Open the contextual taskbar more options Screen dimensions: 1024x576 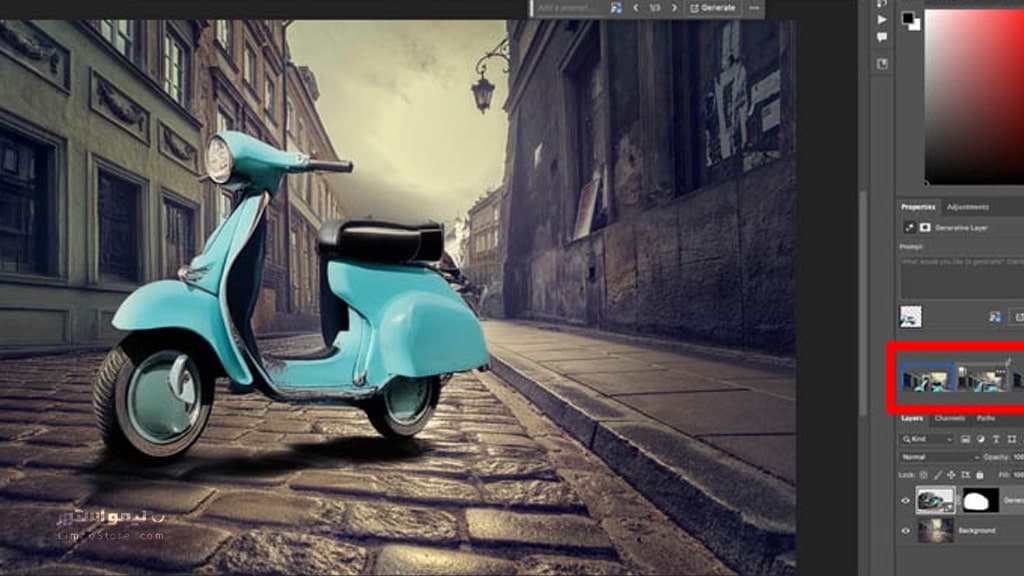point(754,8)
